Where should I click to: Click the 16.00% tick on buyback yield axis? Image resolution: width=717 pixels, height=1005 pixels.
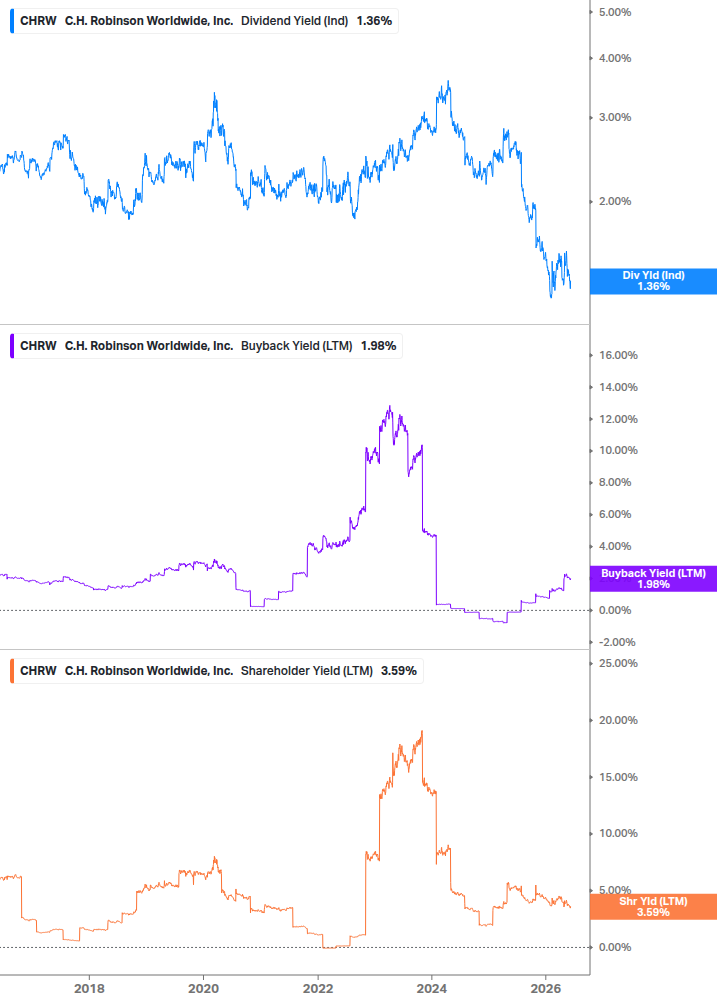pos(618,355)
